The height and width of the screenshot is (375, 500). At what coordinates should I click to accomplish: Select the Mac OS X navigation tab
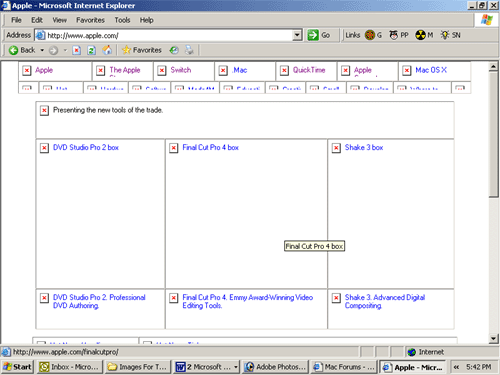coord(431,70)
